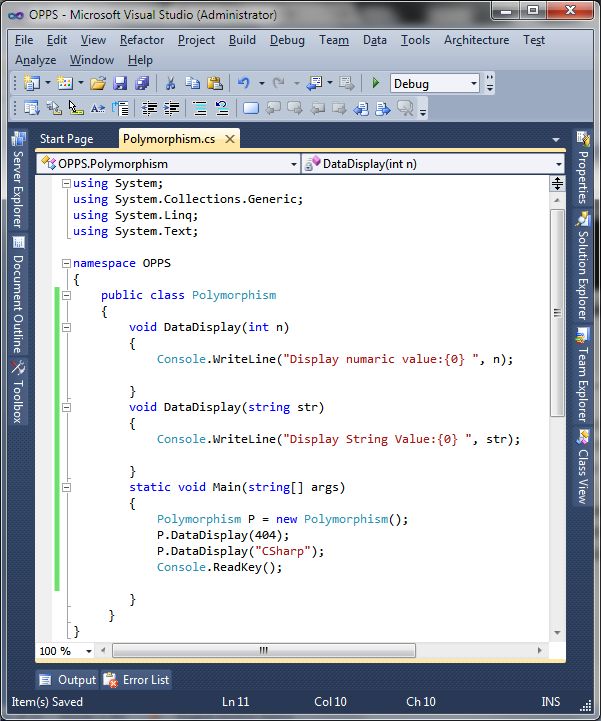The width and height of the screenshot is (601, 721).
Task: Click the horizontal scrollbar thumb in editor
Action: click(x=263, y=651)
